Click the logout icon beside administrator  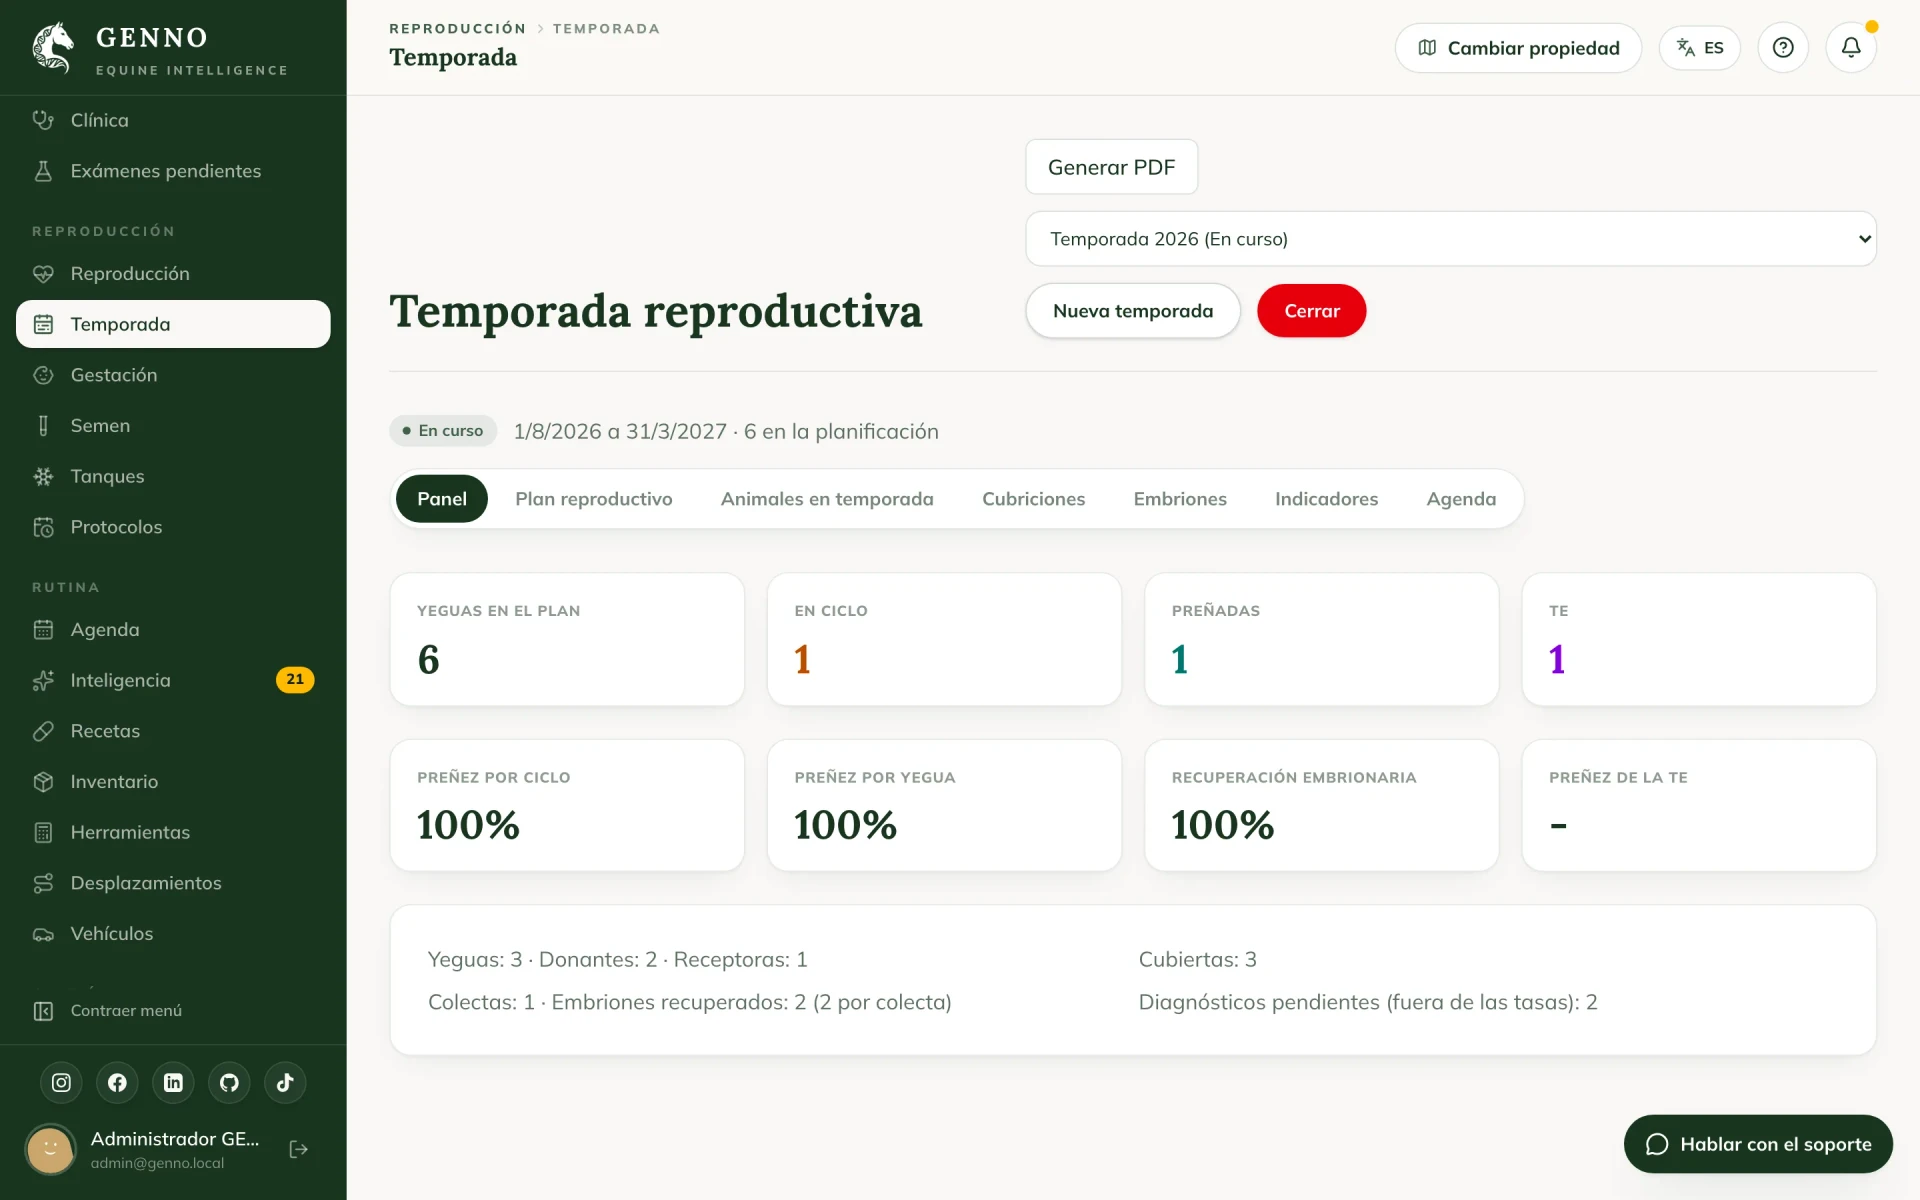click(x=298, y=1149)
